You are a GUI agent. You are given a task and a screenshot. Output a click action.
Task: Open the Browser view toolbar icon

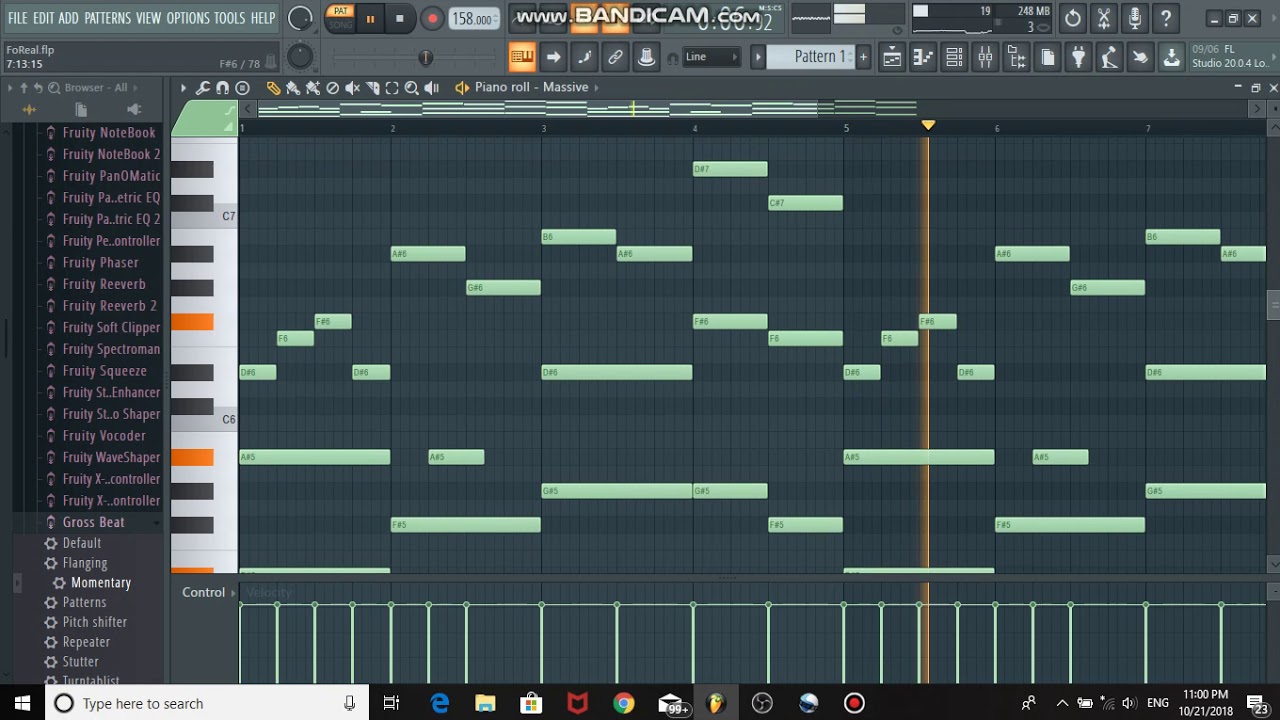pos(1016,57)
